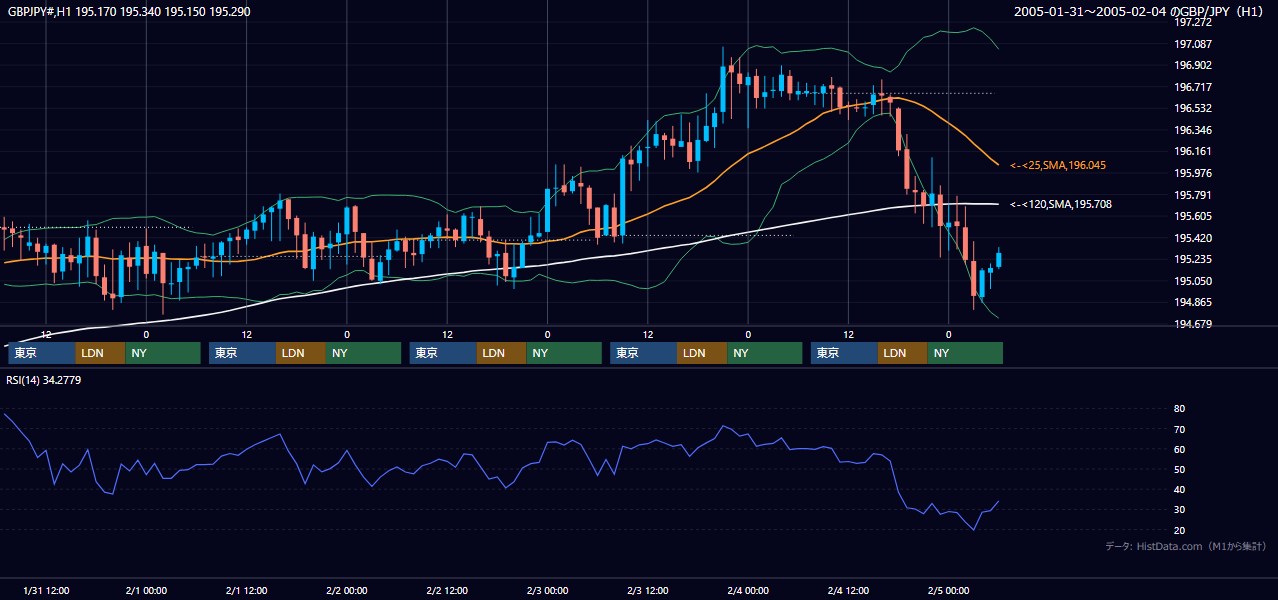Pick the 196.161 price axis value
Screen dimensions: 1278x600
pos(1192,152)
